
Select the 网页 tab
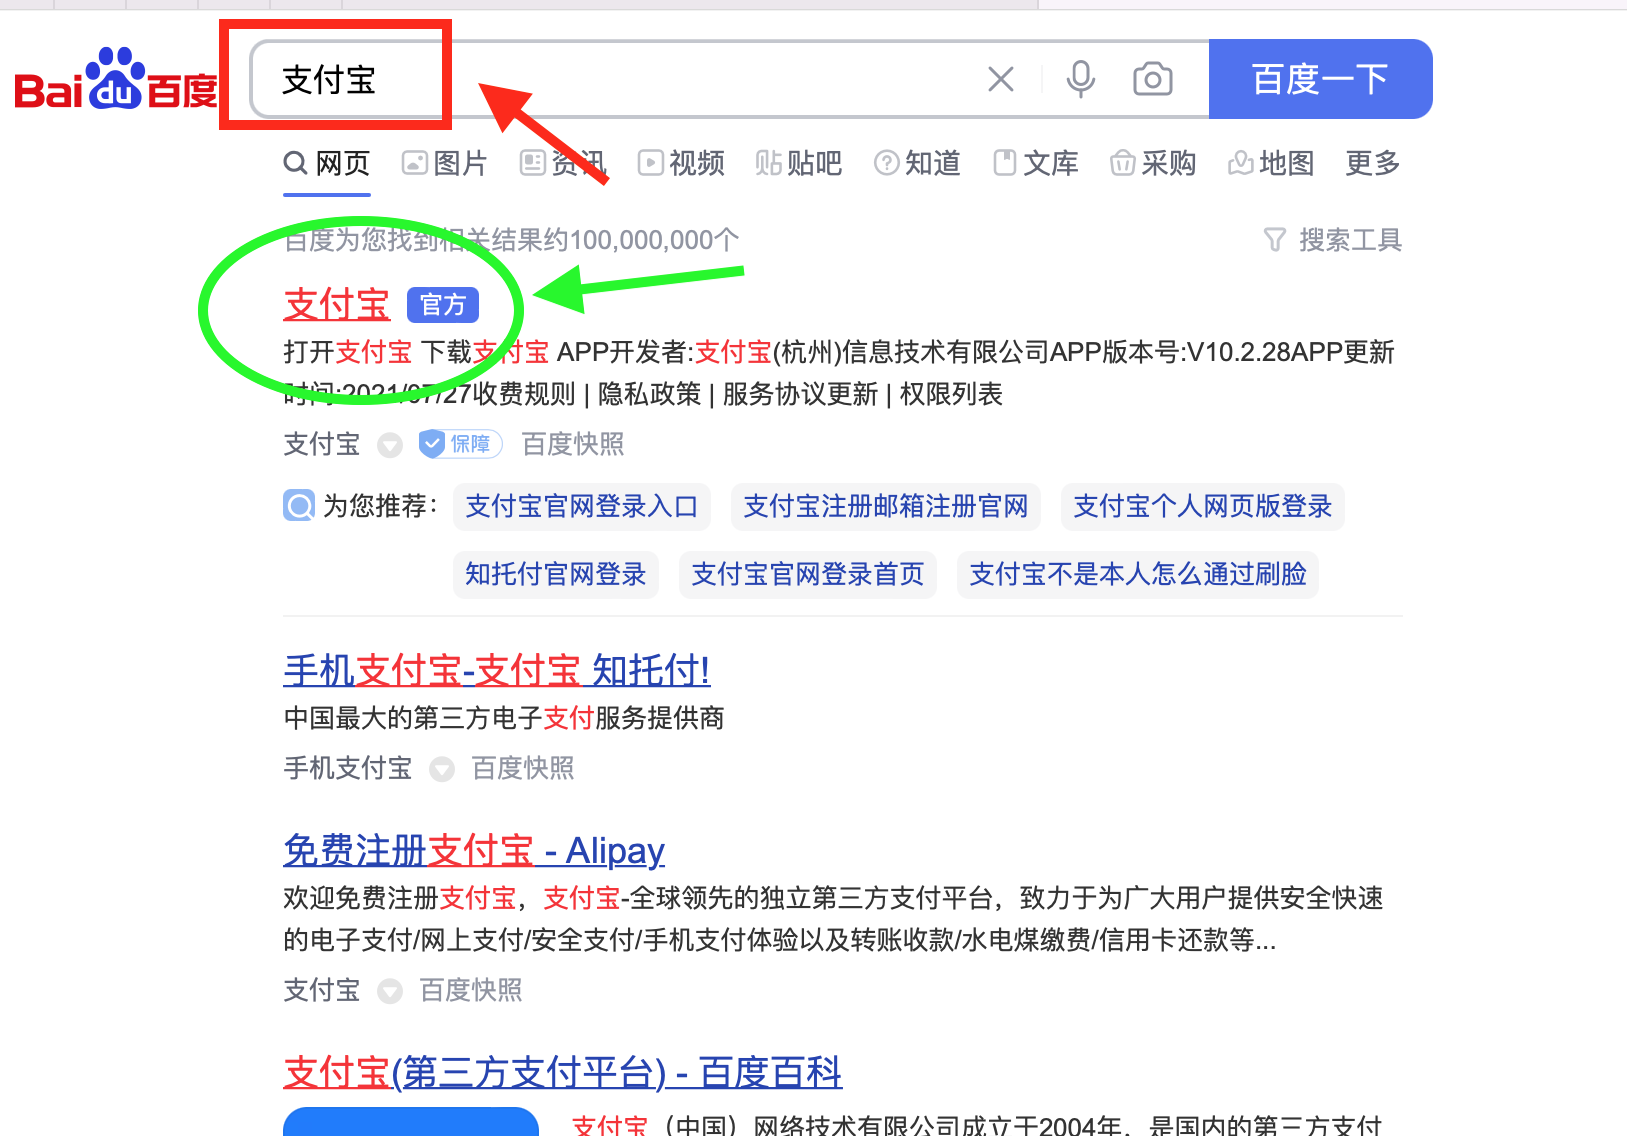tap(327, 163)
